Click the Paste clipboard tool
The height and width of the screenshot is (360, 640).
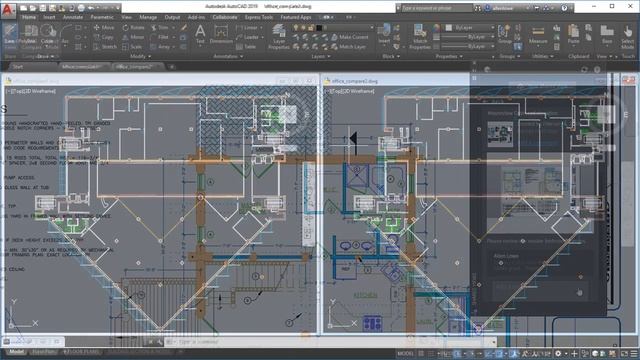[x=573, y=34]
